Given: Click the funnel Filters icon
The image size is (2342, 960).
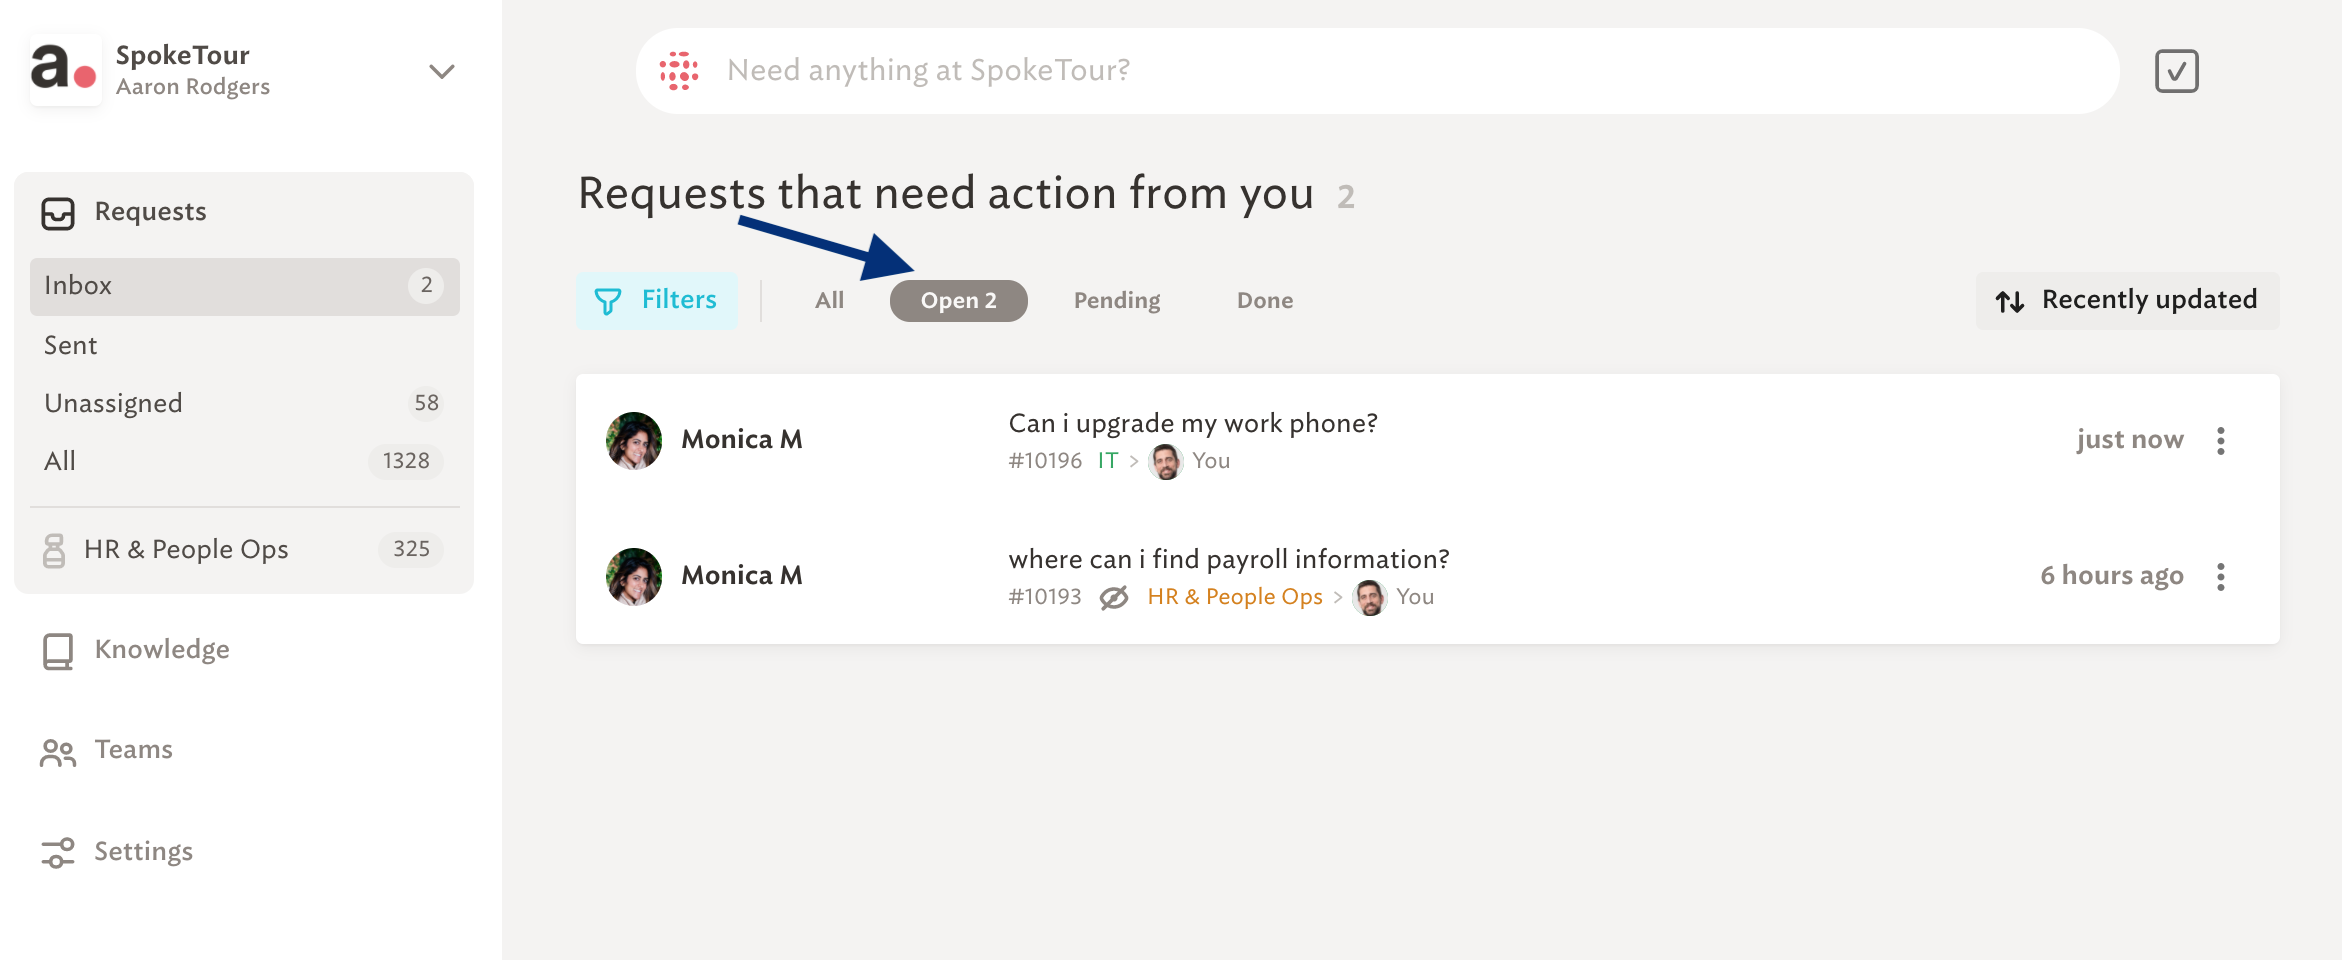Looking at the screenshot, I should pyautogui.click(x=608, y=301).
